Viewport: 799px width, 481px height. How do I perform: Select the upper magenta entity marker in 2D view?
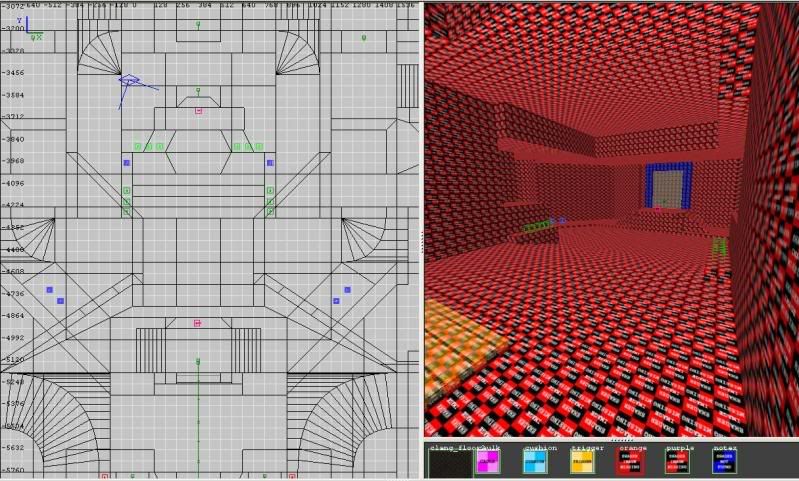[198, 110]
